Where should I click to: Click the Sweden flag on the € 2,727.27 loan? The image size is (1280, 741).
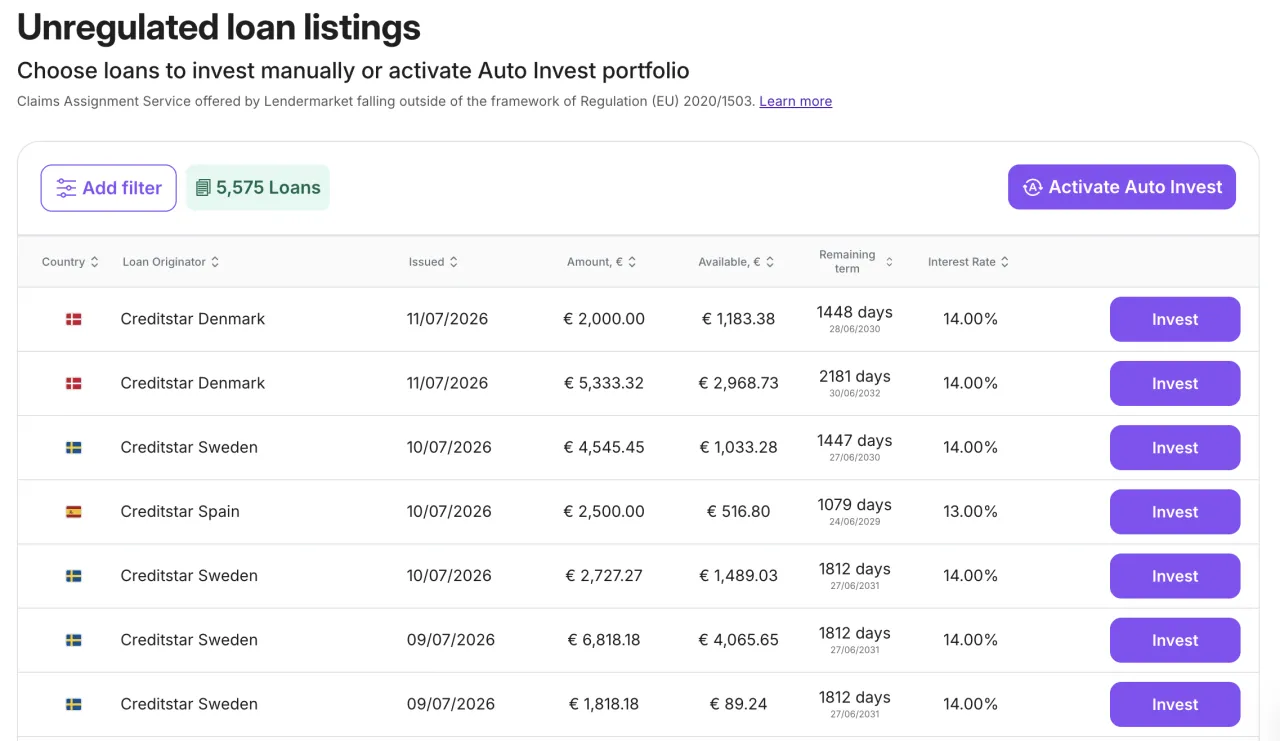click(74, 575)
